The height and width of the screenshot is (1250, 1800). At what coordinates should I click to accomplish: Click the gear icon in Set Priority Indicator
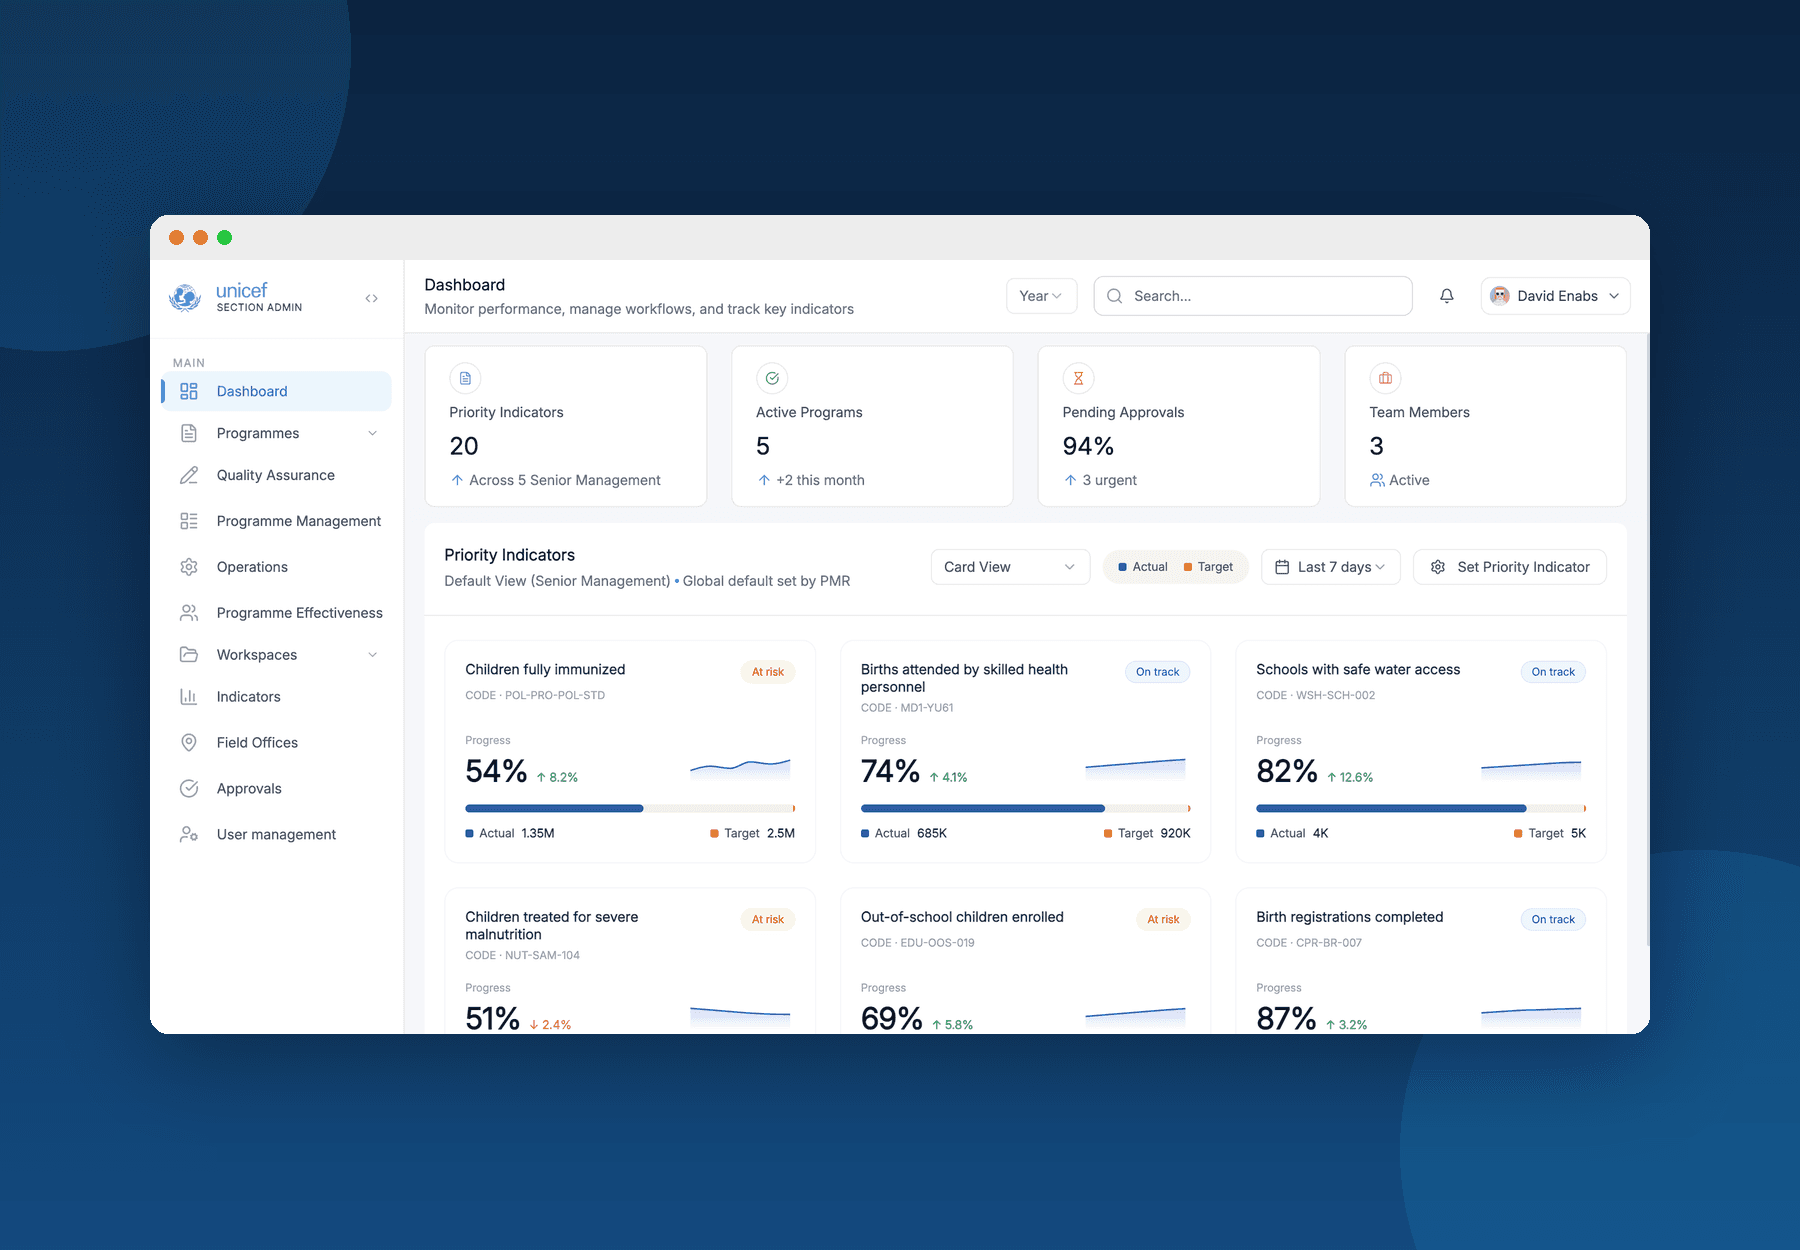(1438, 567)
